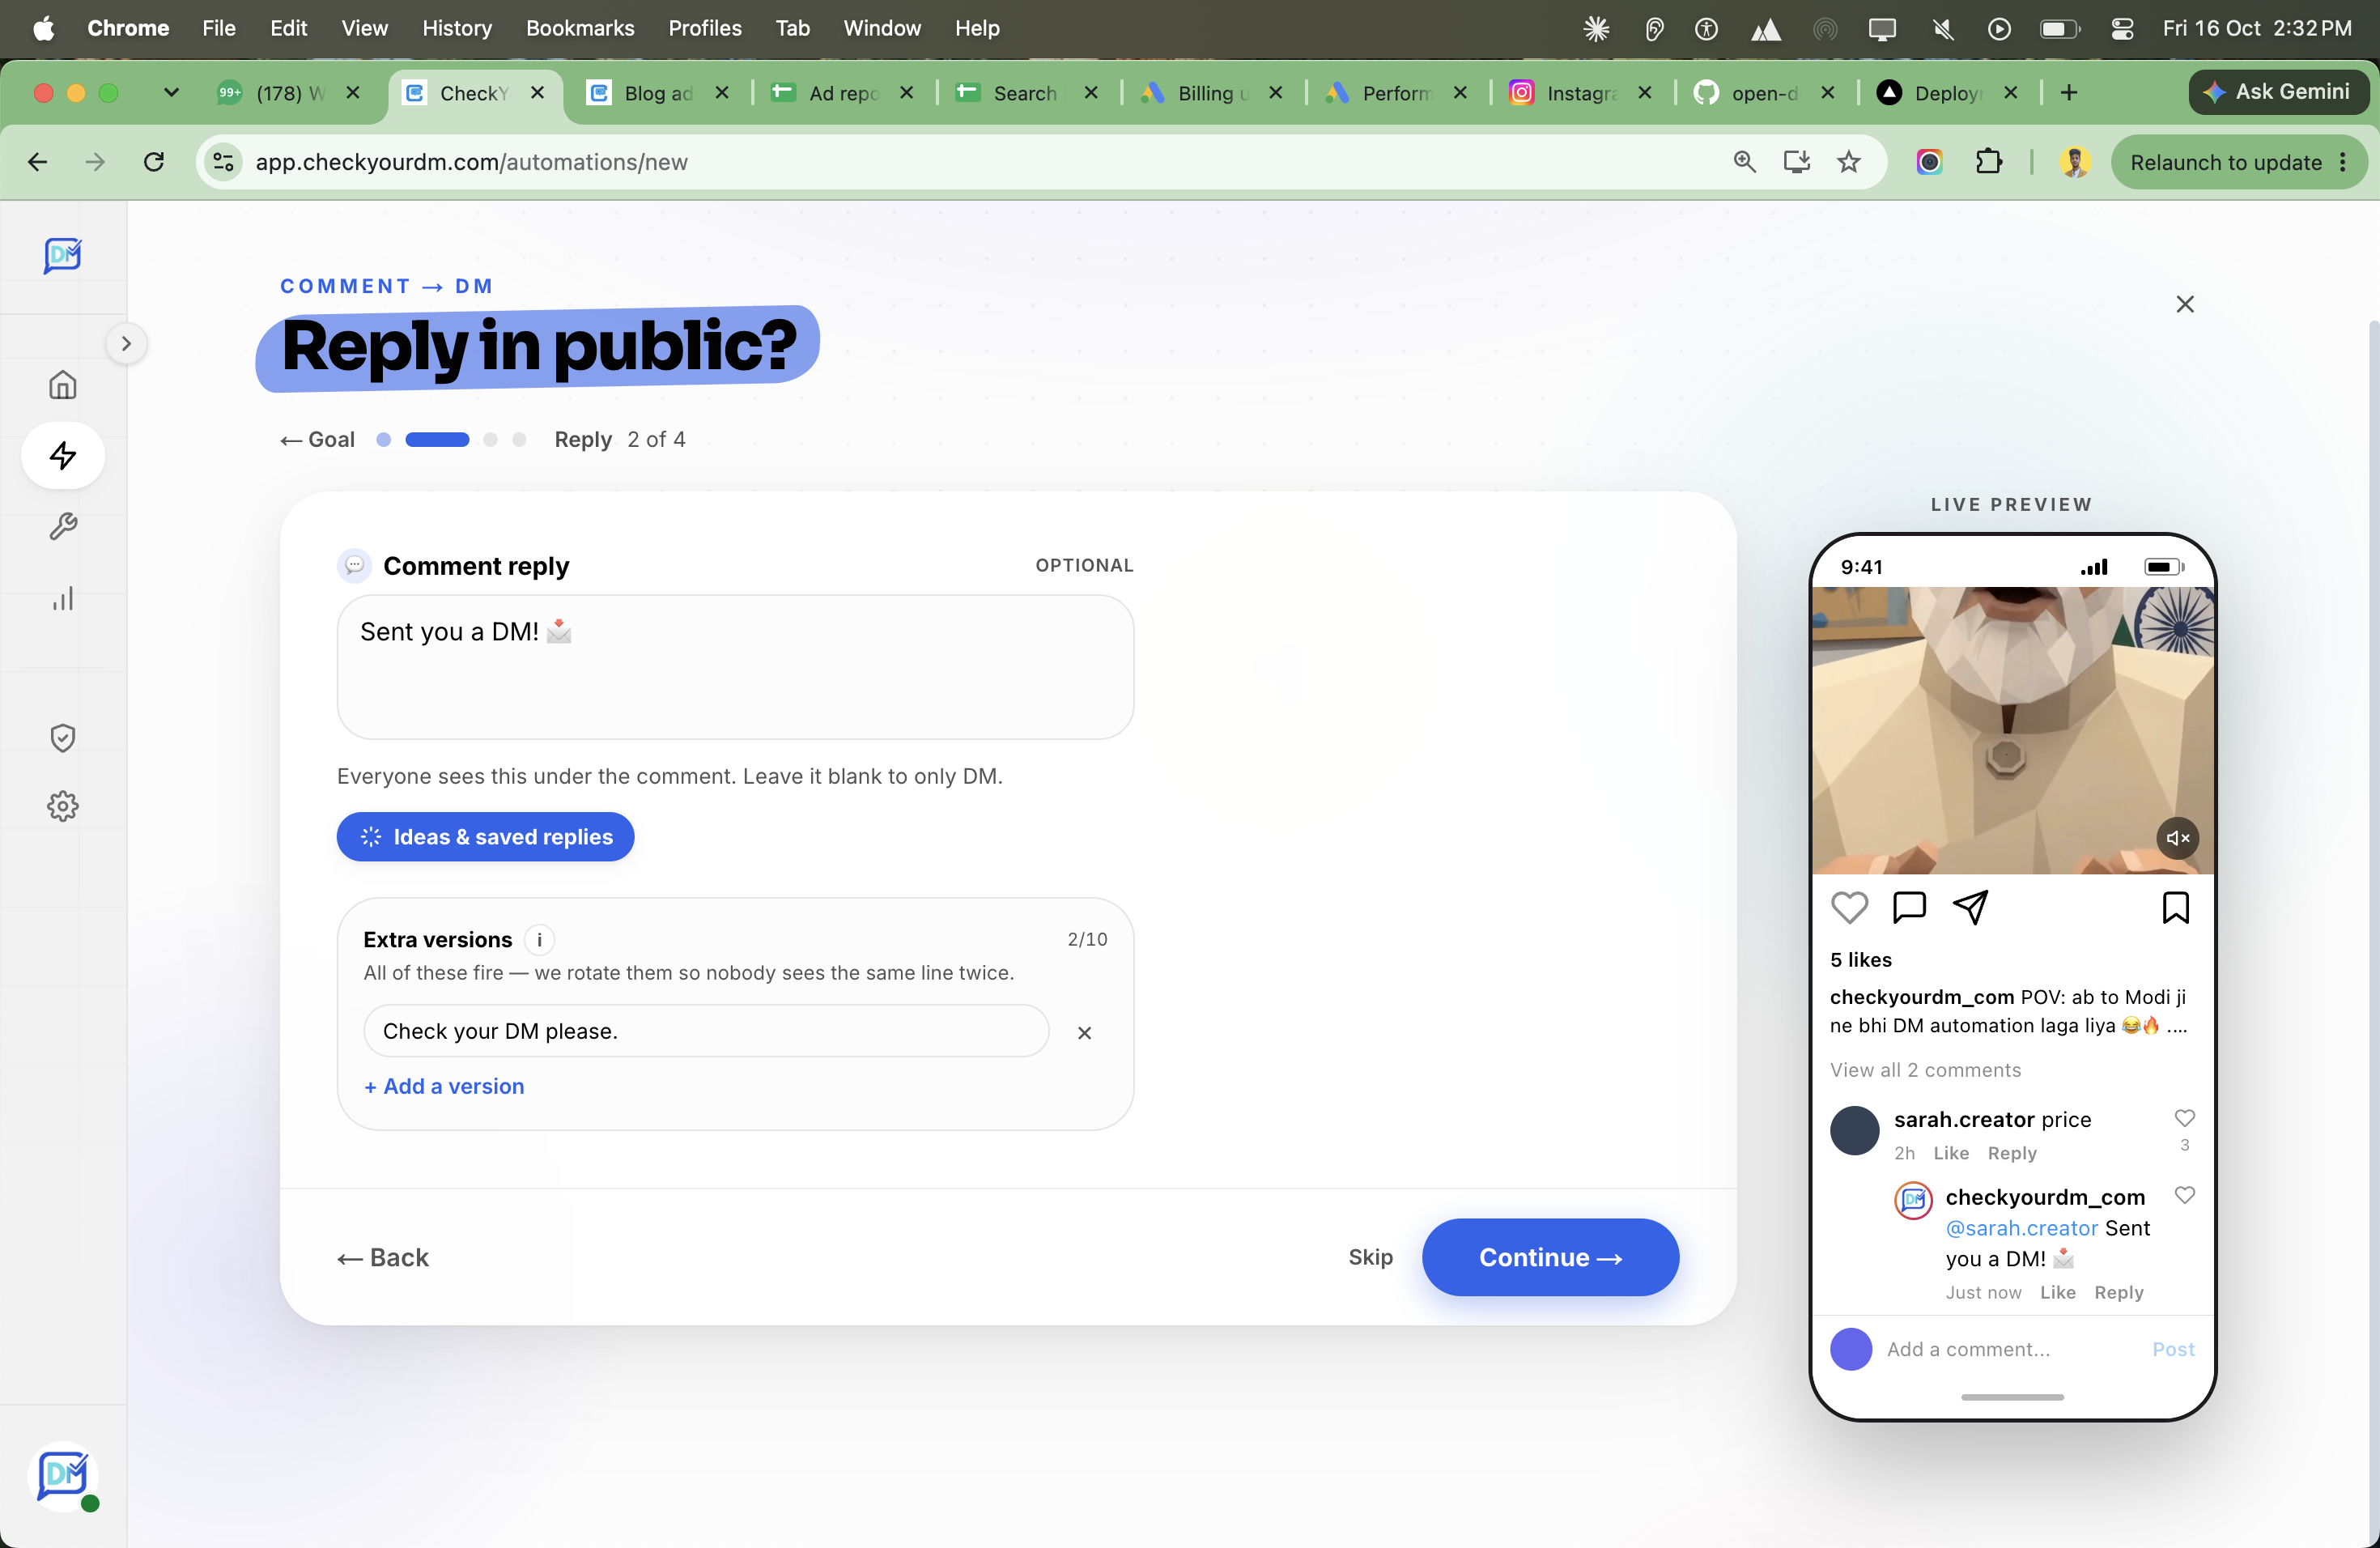Click the first step progress dot

click(x=383, y=440)
